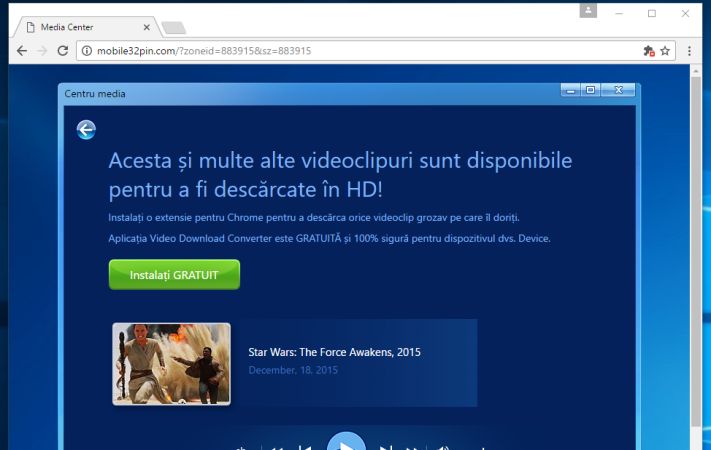This screenshot has width=711, height=450.
Task: Minimize the Chrome browser window
Action: tap(619, 14)
